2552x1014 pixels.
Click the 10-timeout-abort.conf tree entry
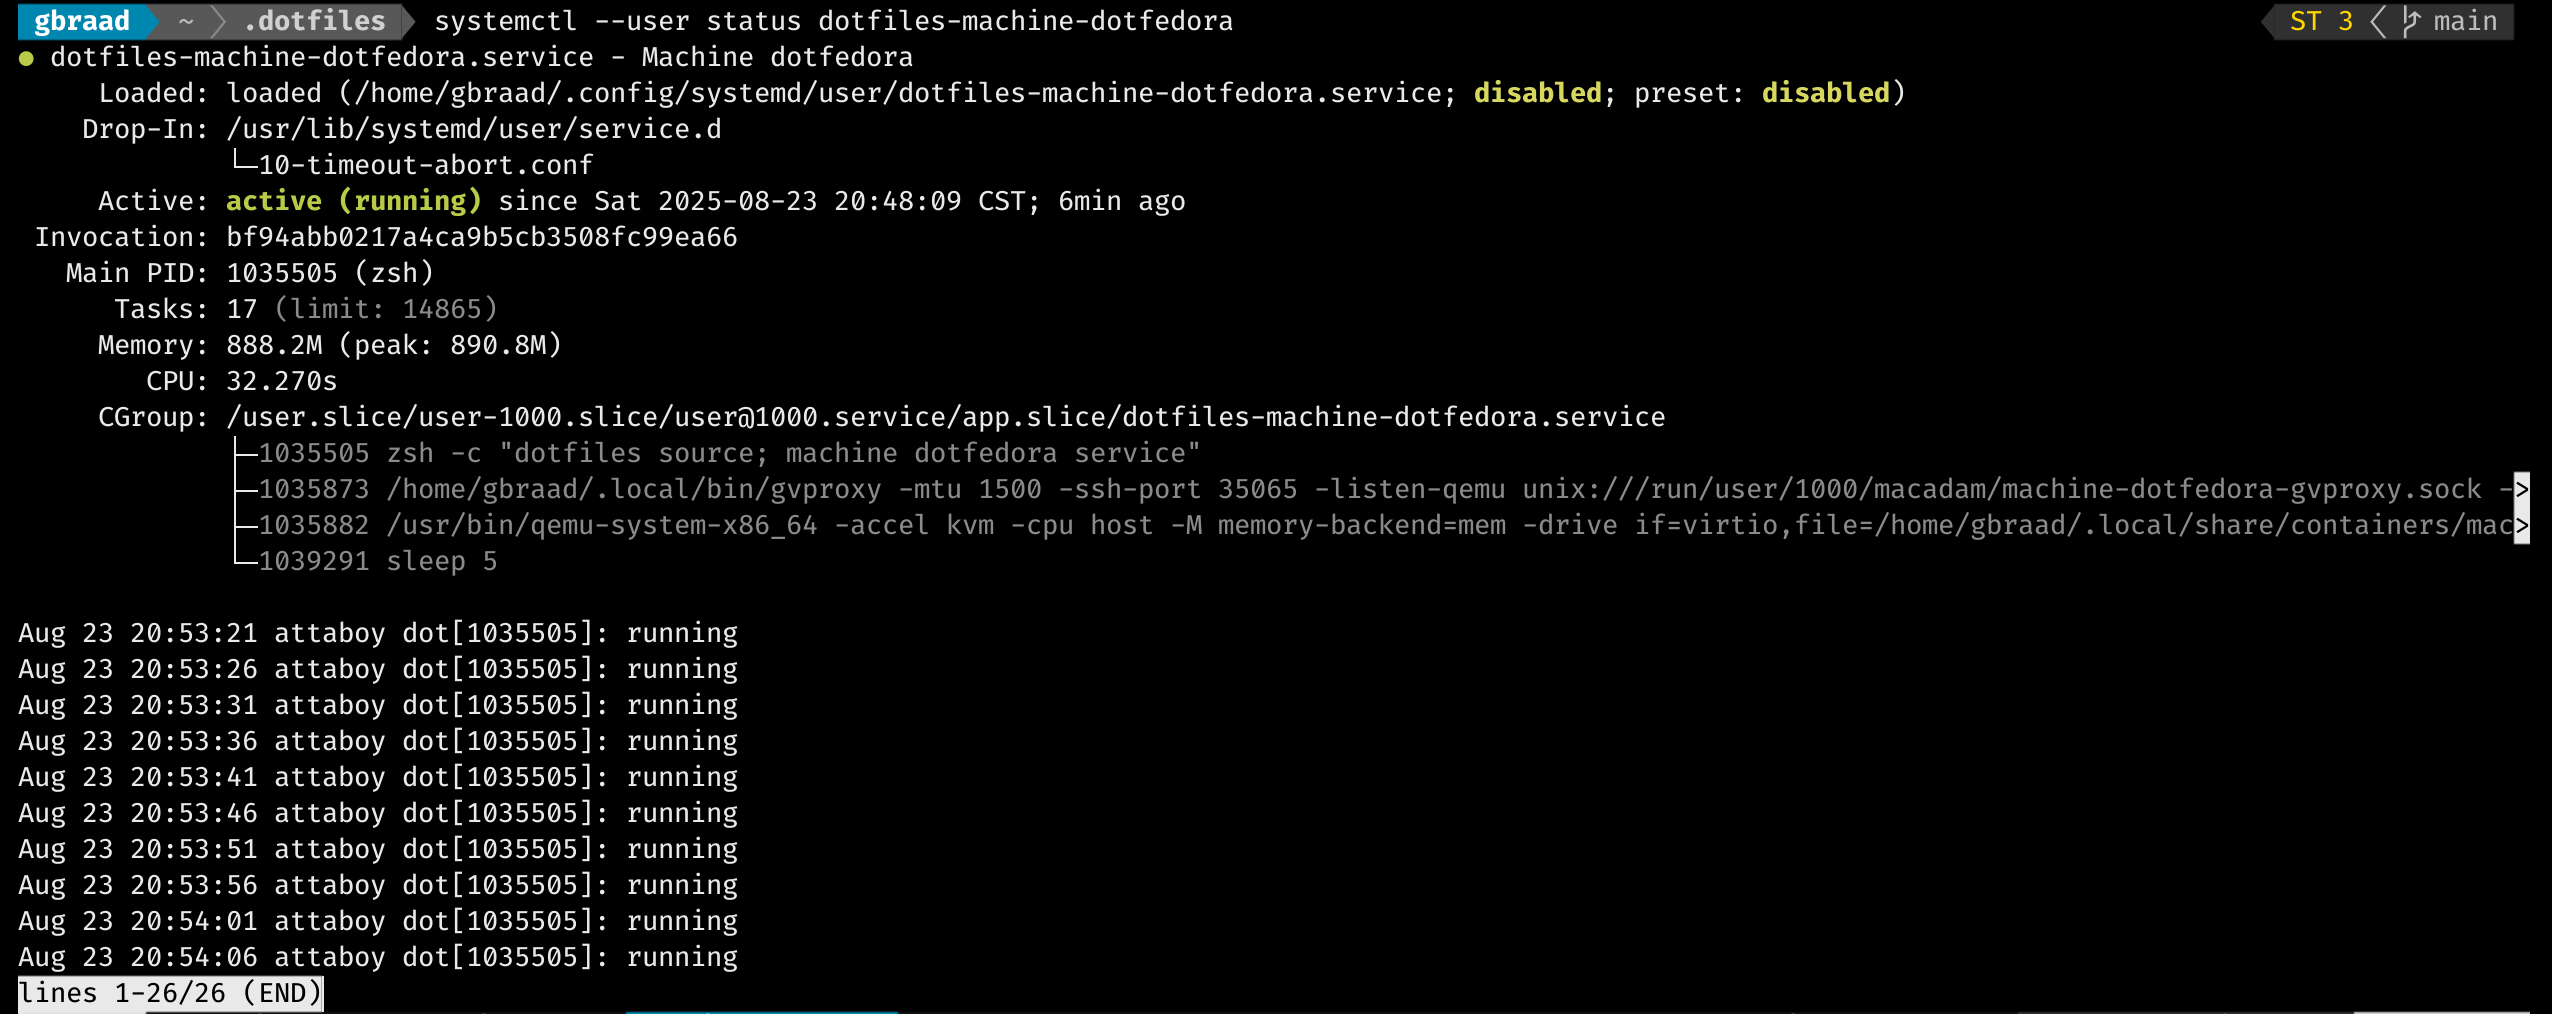[x=425, y=165]
